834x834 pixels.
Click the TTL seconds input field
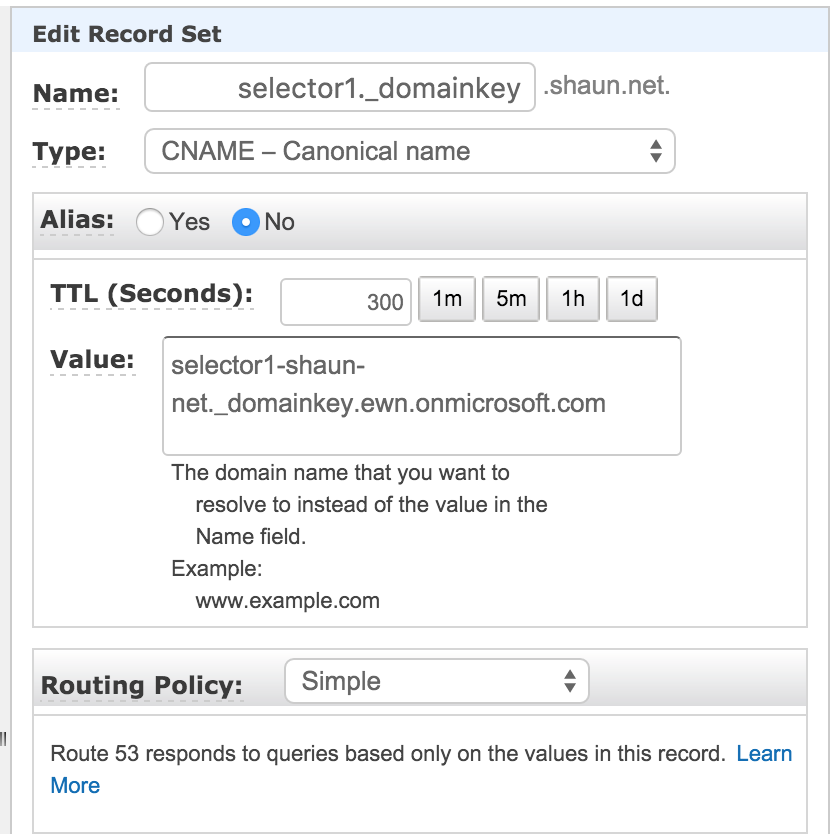(346, 301)
